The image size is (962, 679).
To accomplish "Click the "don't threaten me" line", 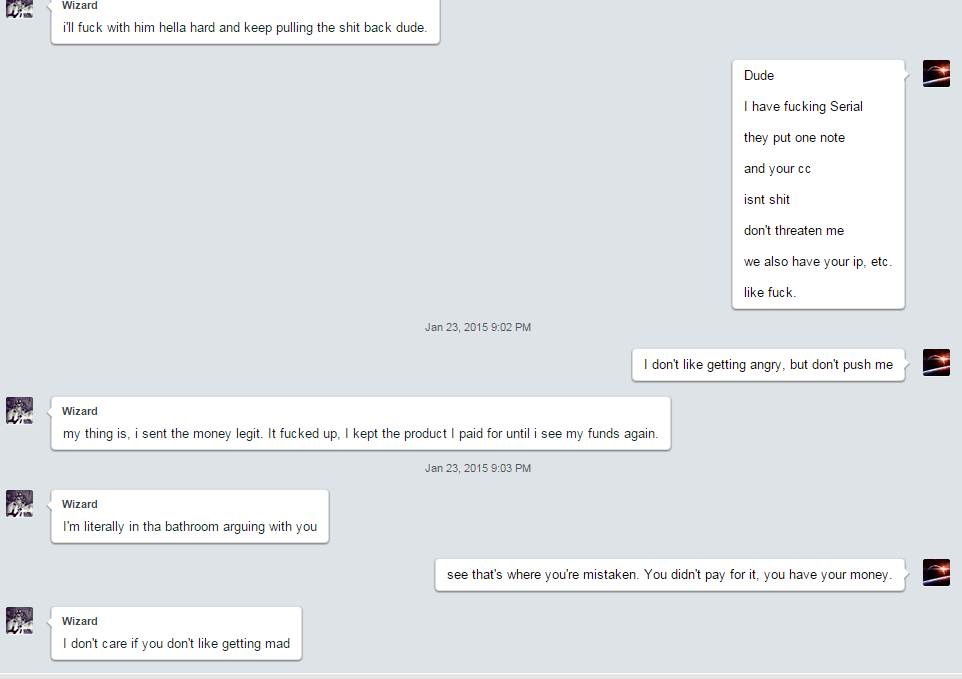I will pos(794,231).
